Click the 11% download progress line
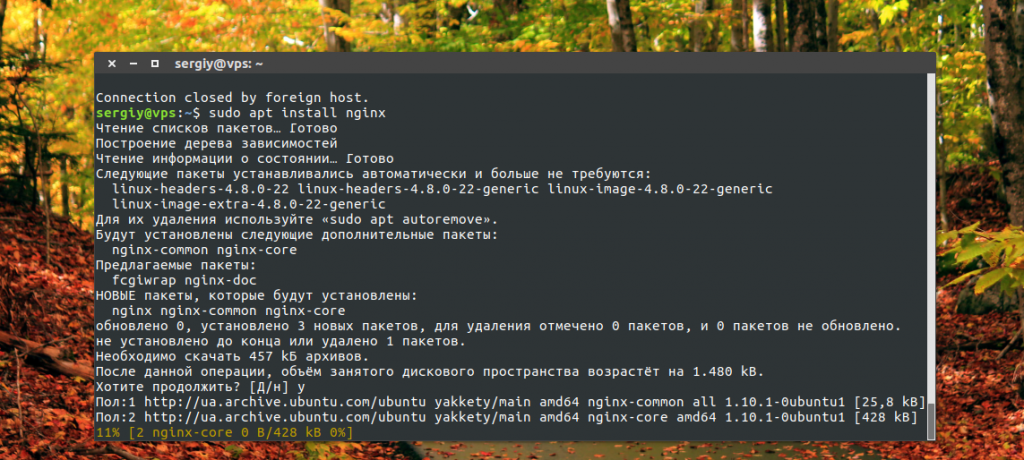This screenshot has width=1024, height=460. coord(224,431)
